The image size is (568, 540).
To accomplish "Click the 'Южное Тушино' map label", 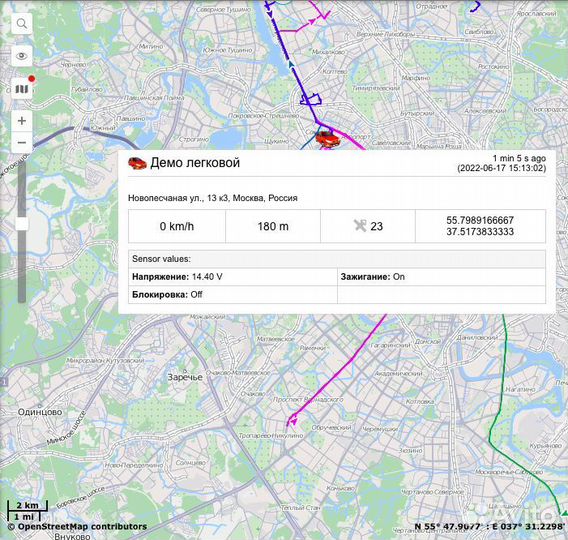I will (228, 50).
